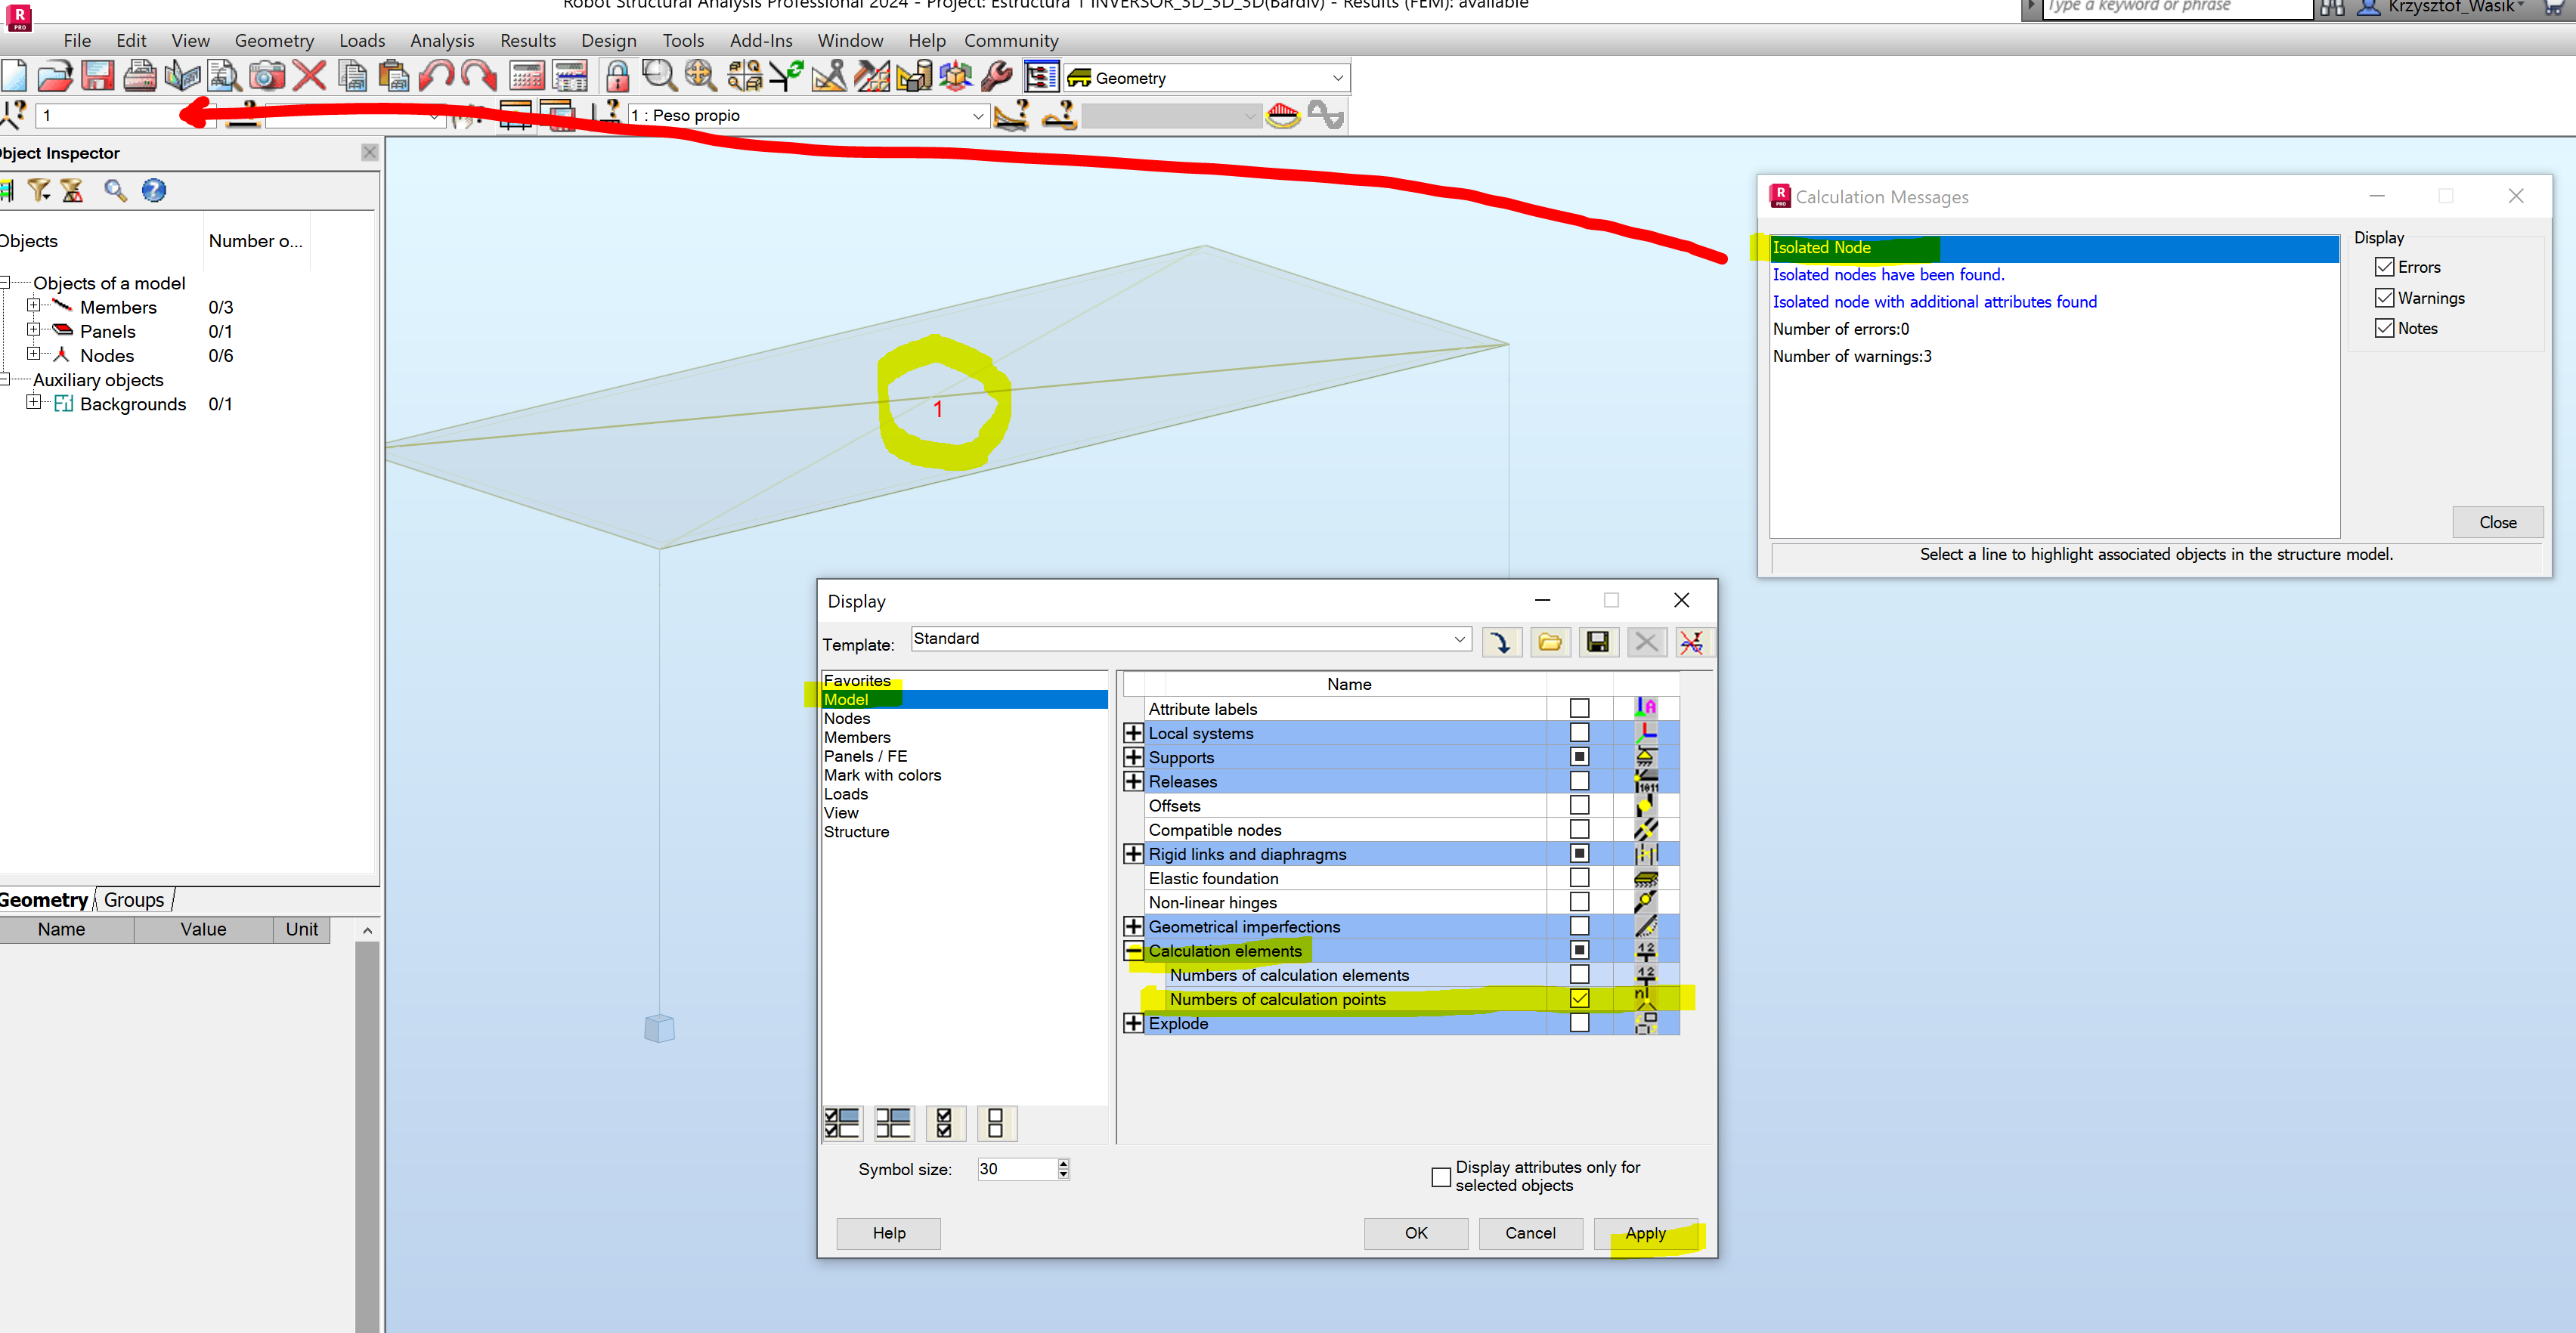Screen dimensions: 2576x1333
Task: Save the display template with the floppy icon
Action: 1597,642
